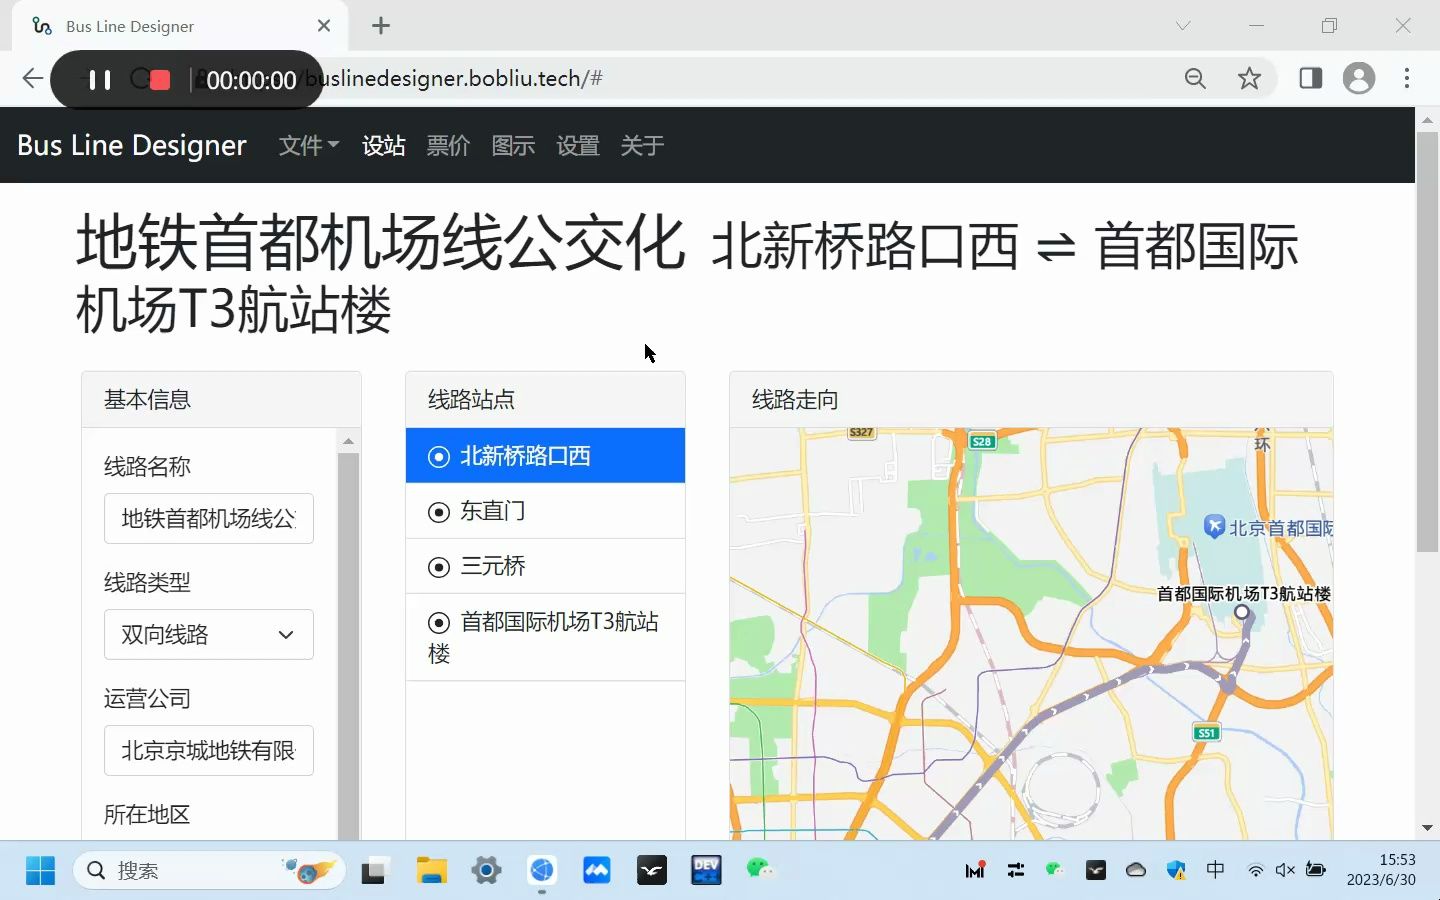1440x900 pixels.
Task: Open the Windows Start menu
Action: point(40,870)
